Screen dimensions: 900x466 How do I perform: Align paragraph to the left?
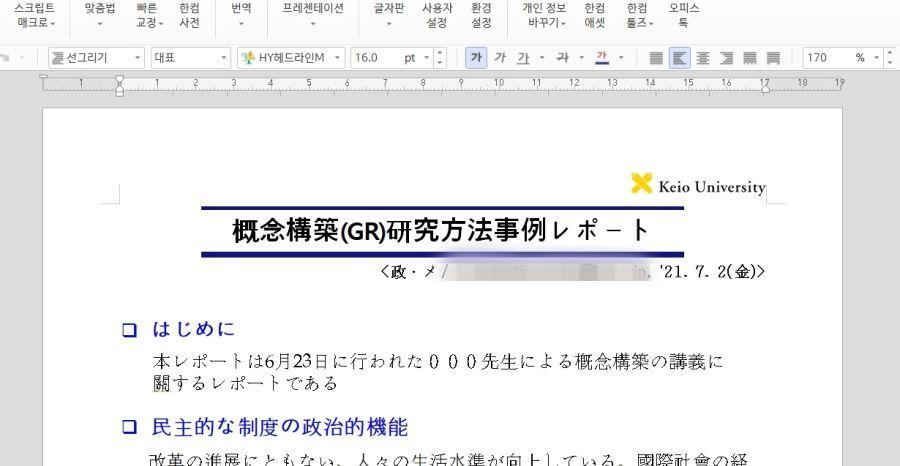(x=680, y=58)
